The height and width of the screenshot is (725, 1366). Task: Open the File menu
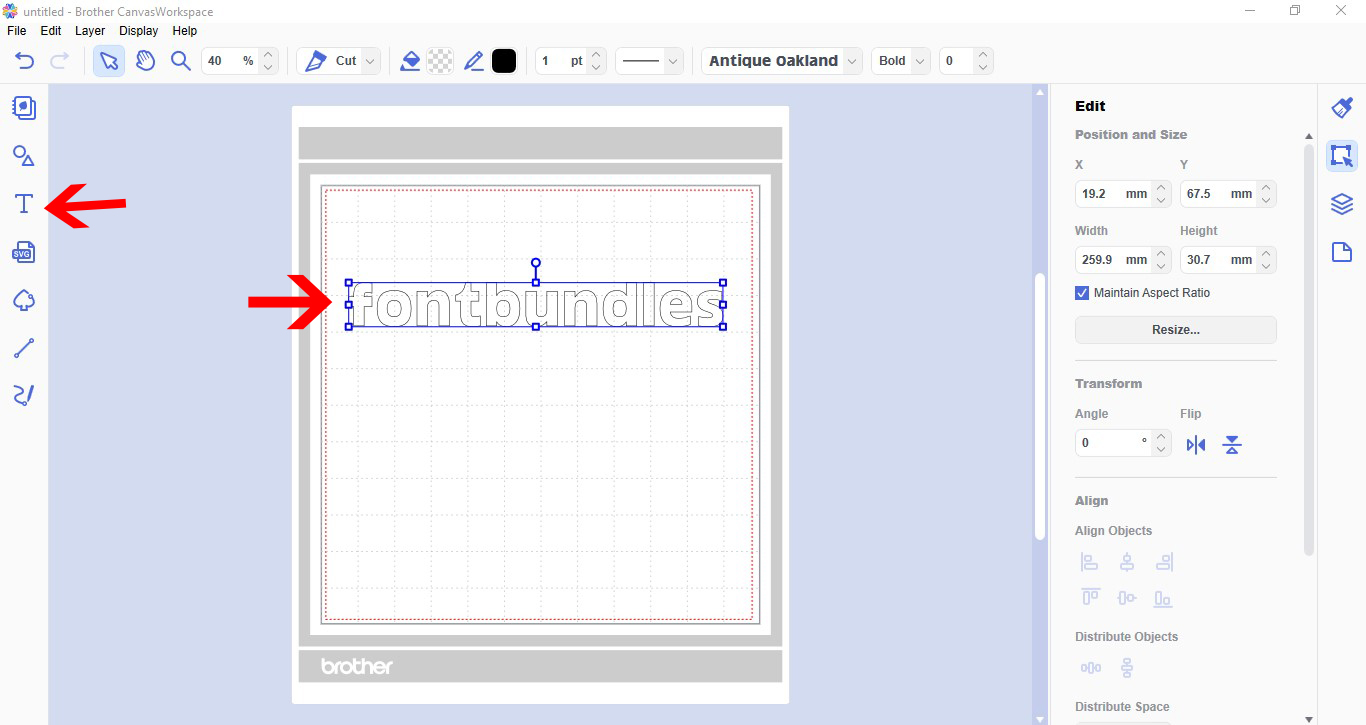(16, 31)
